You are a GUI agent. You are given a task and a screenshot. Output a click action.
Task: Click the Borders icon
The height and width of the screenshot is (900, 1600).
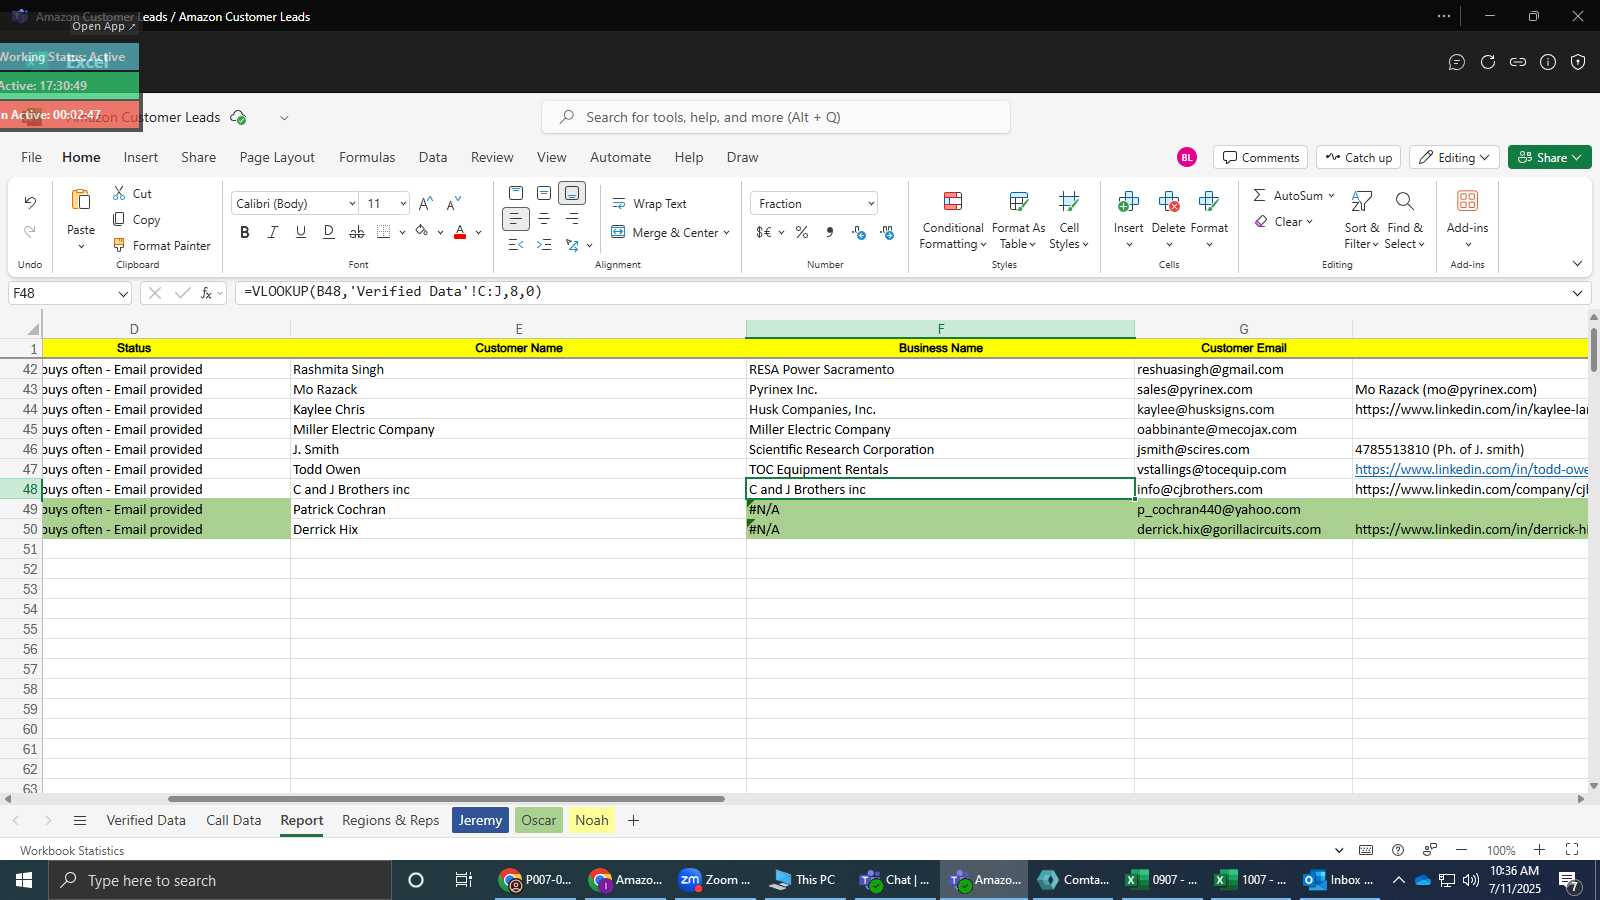point(384,232)
